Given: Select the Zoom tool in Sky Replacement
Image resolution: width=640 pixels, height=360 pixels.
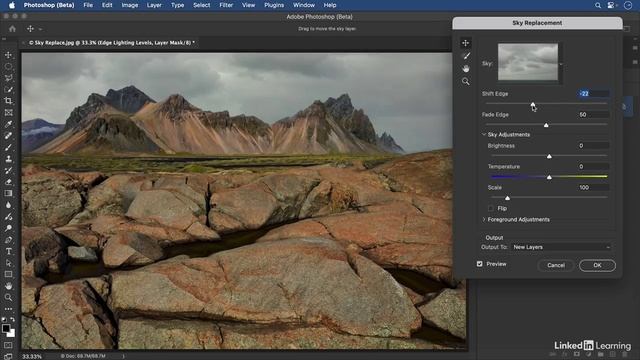Looking at the screenshot, I should click(466, 82).
